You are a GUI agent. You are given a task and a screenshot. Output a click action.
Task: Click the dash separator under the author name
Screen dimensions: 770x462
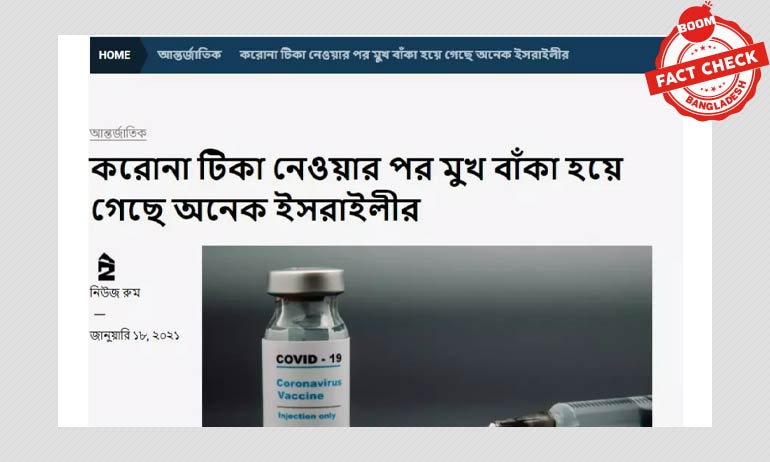[100, 314]
